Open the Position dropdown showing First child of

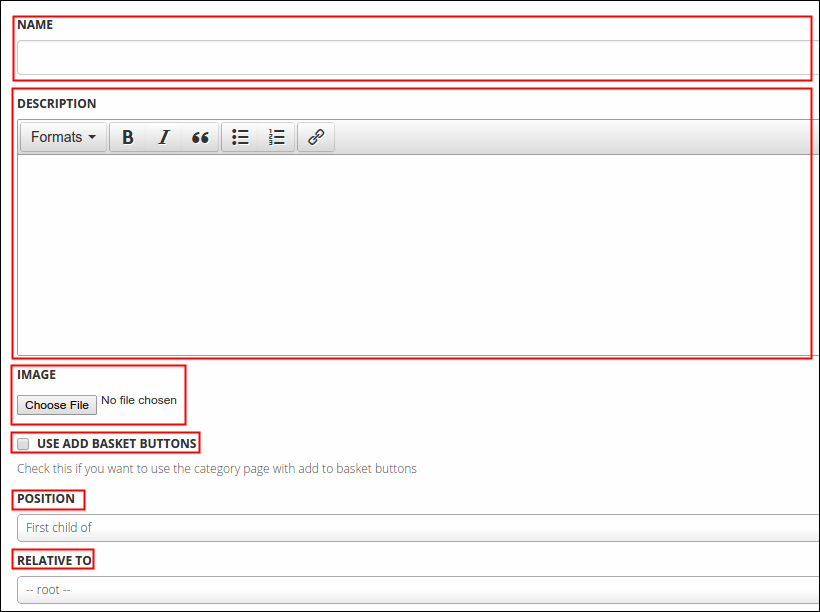pos(418,528)
